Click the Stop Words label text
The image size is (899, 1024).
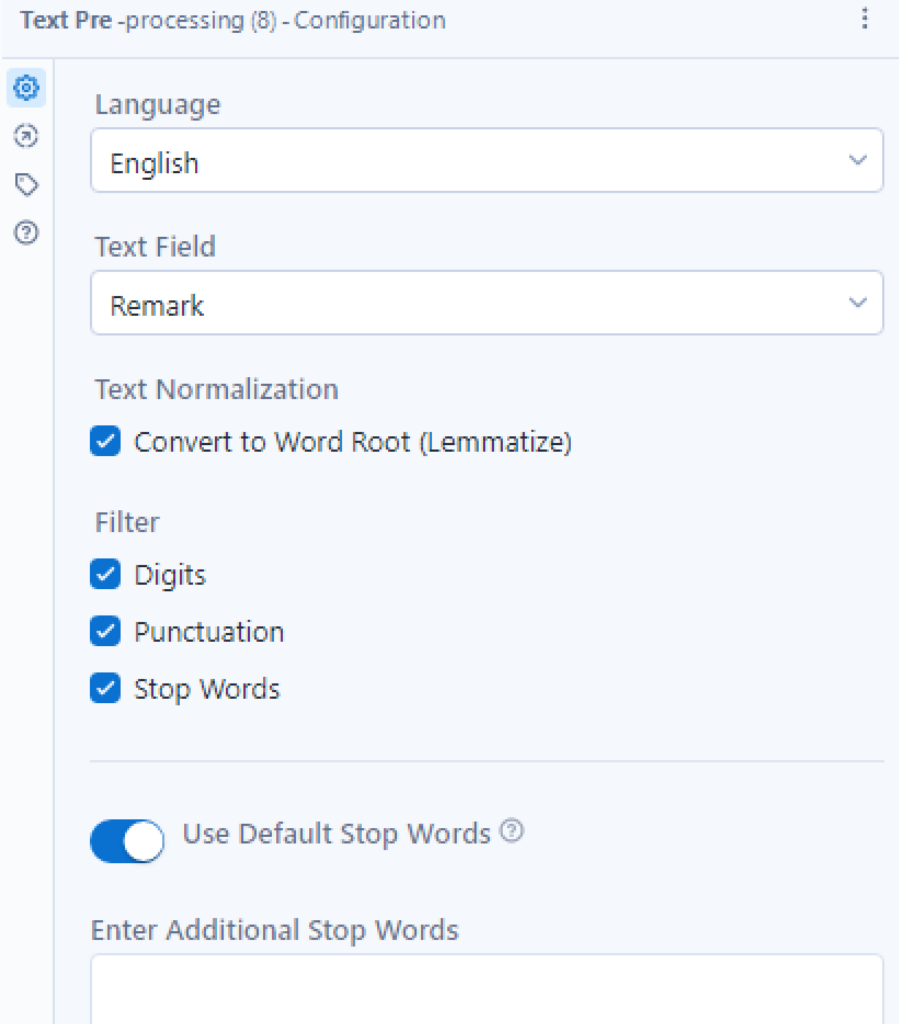point(207,690)
